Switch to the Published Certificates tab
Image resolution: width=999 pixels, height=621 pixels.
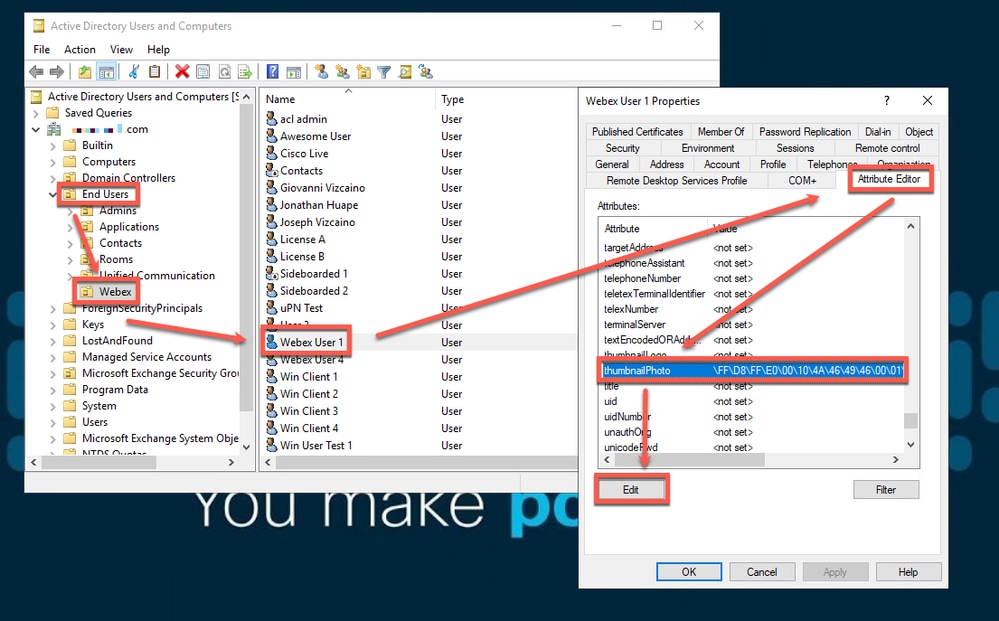click(x=637, y=132)
